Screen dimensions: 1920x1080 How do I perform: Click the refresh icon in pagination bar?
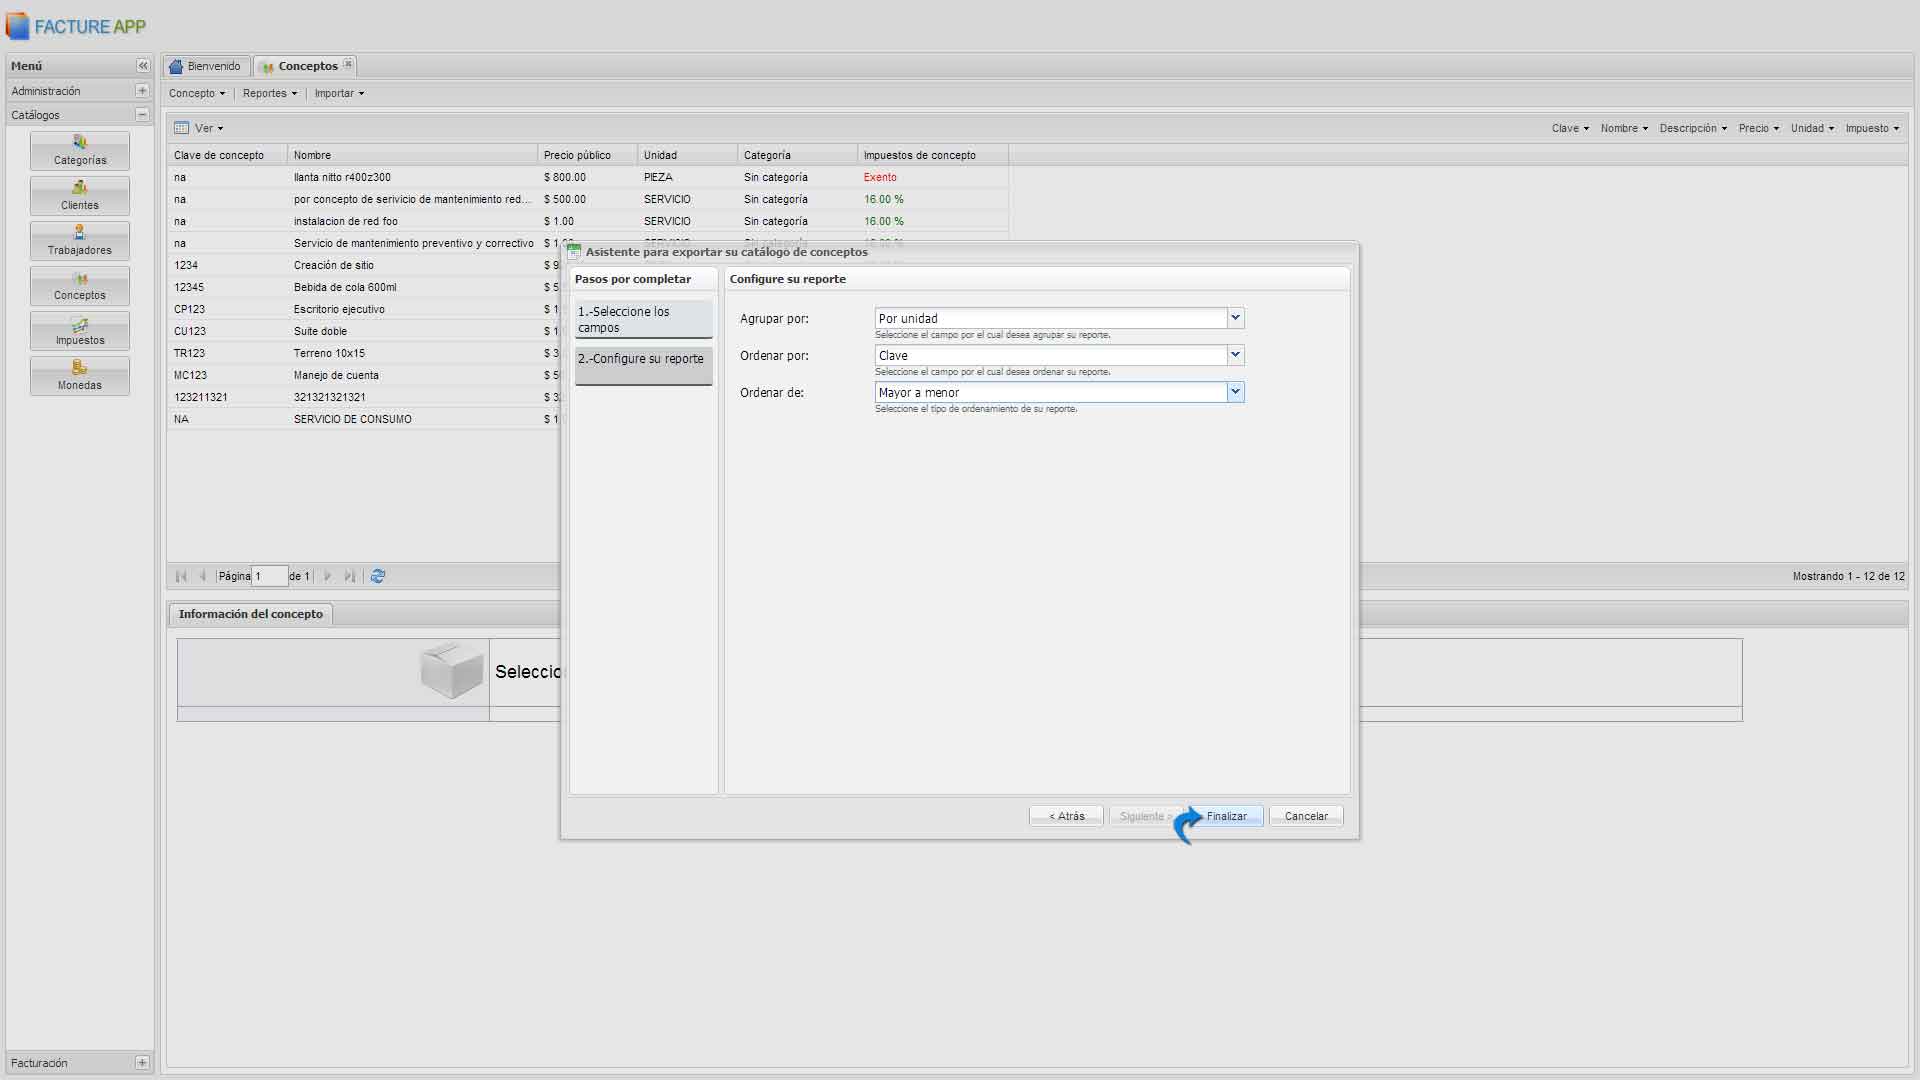[x=378, y=576]
